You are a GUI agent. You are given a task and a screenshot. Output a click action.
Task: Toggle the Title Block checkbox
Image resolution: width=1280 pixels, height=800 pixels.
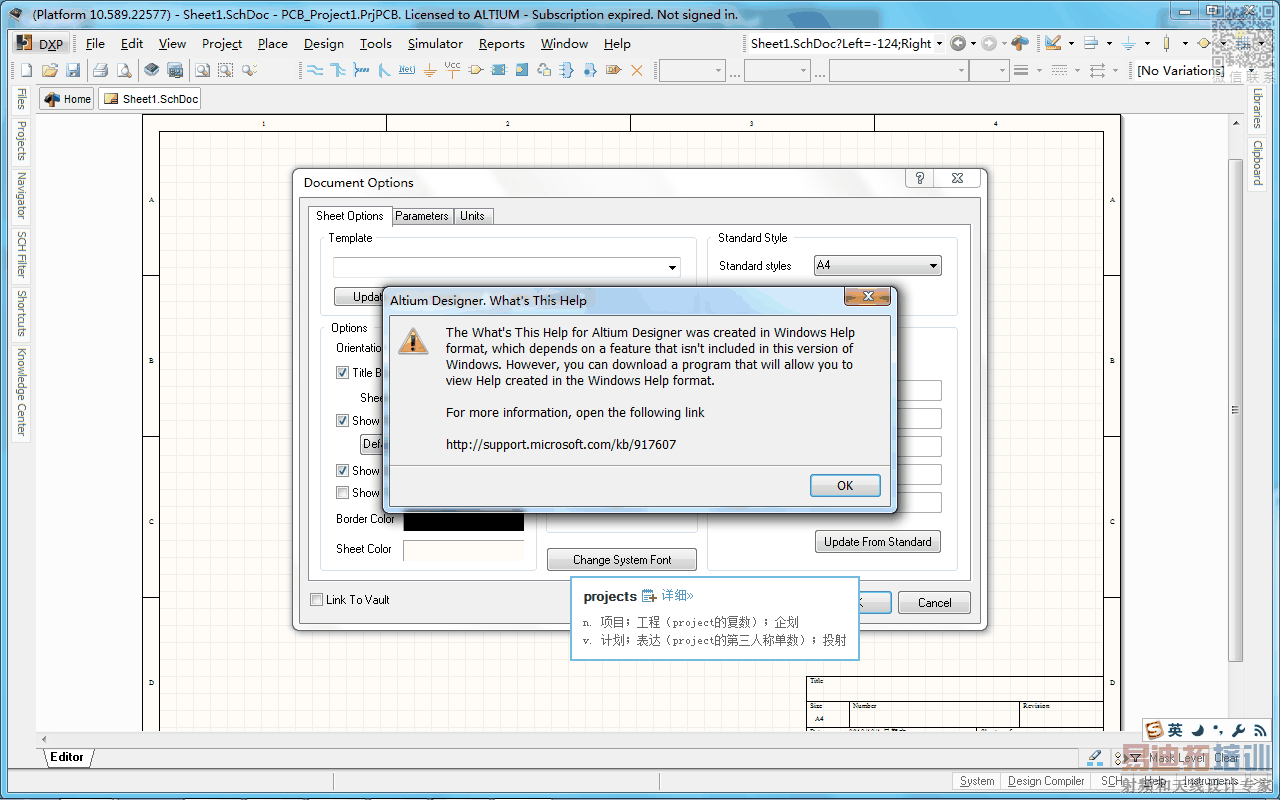click(x=343, y=373)
